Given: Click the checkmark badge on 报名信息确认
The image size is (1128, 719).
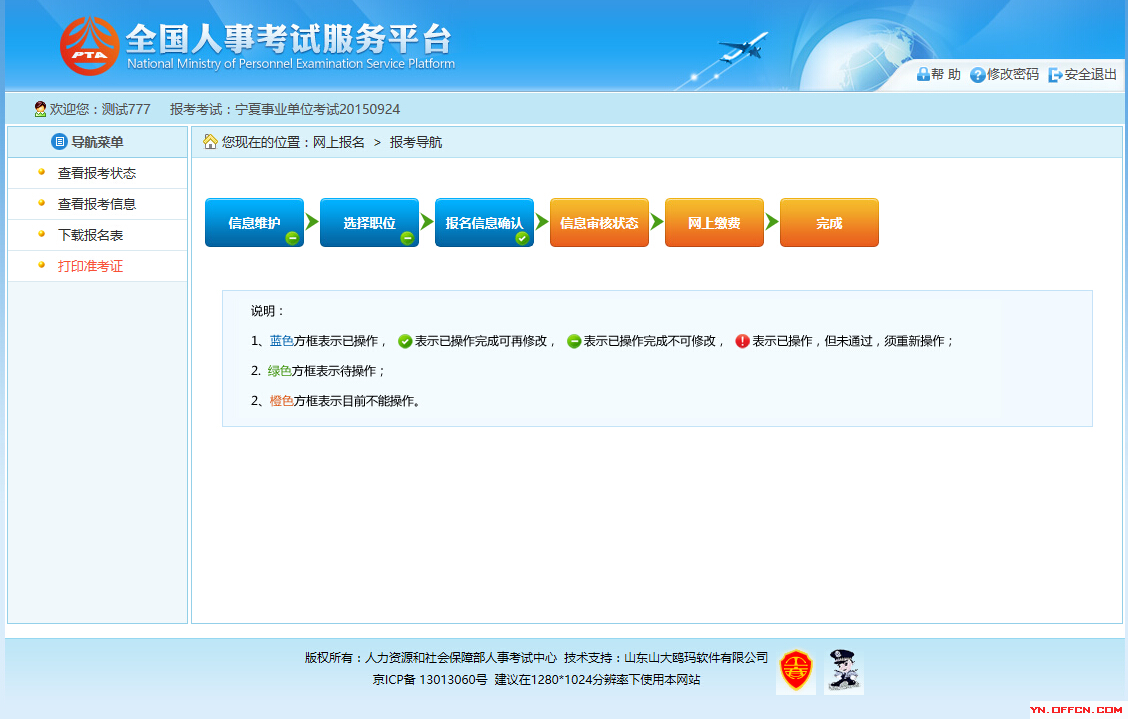Looking at the screenshot, I should (522, 238).
